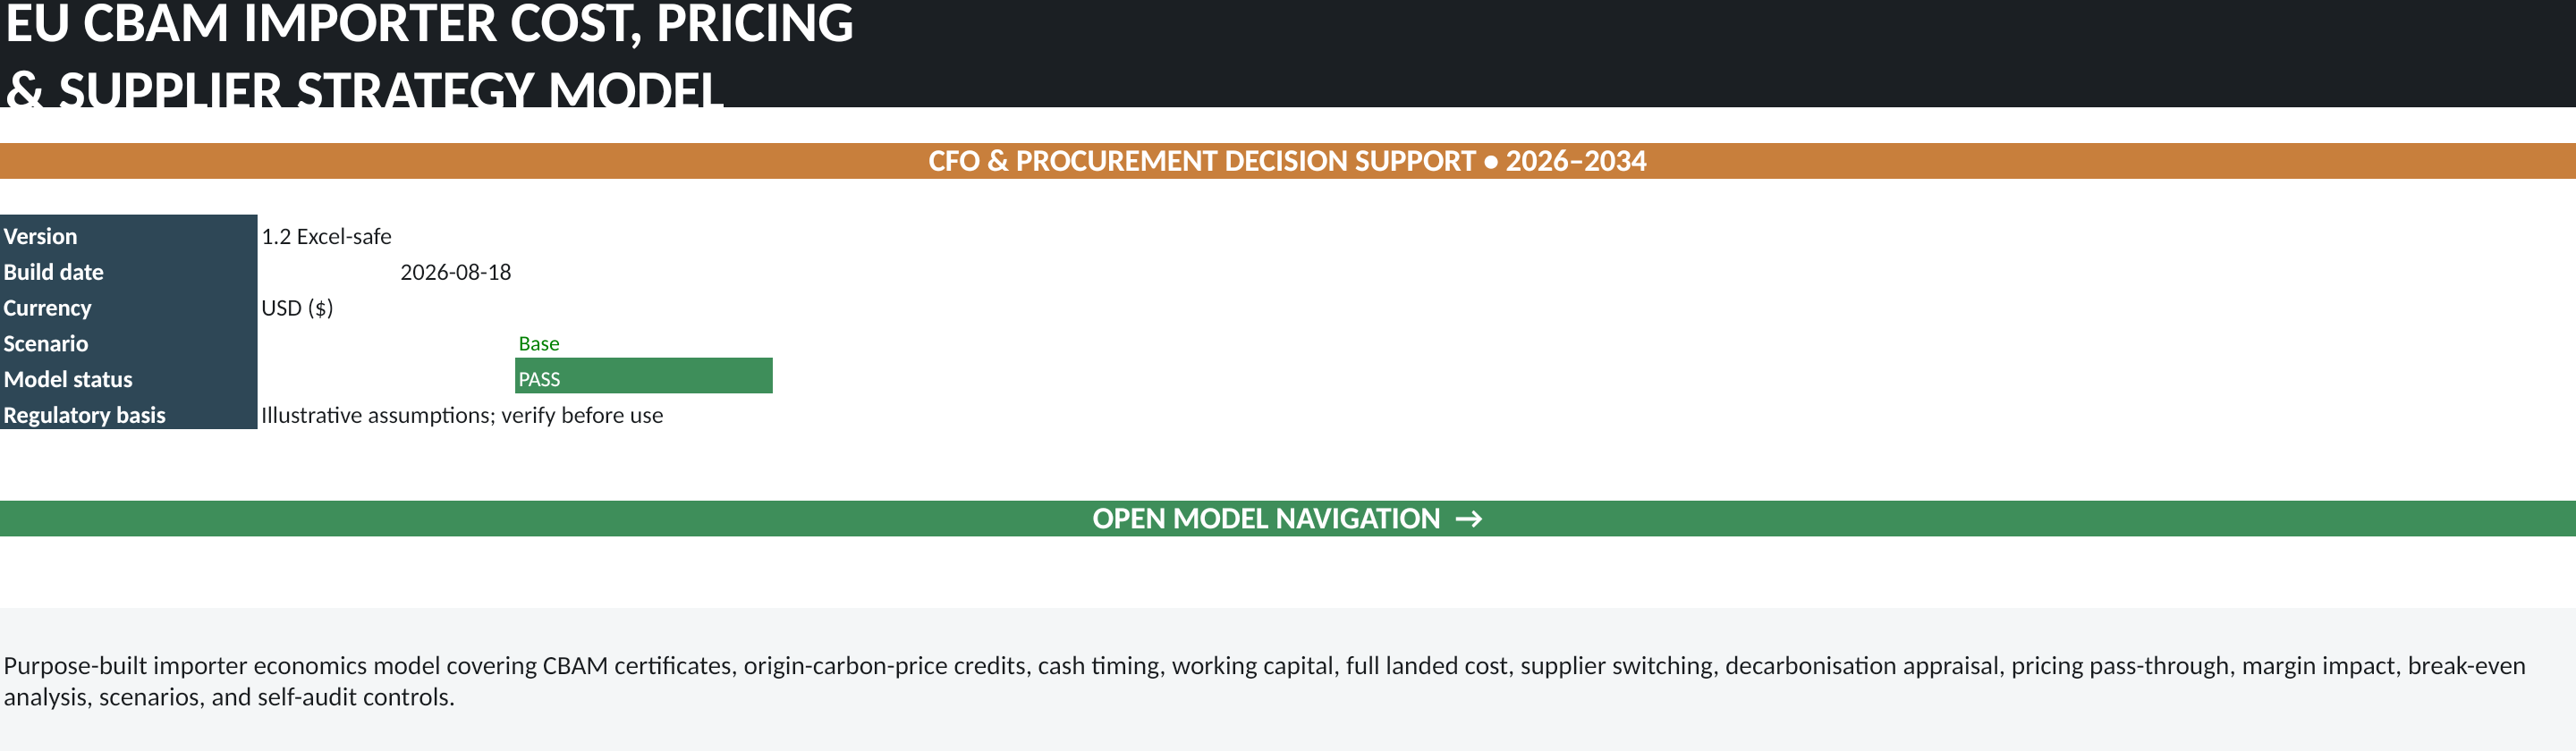Click the bullet dot in the orange banner

coord(1491,162)
